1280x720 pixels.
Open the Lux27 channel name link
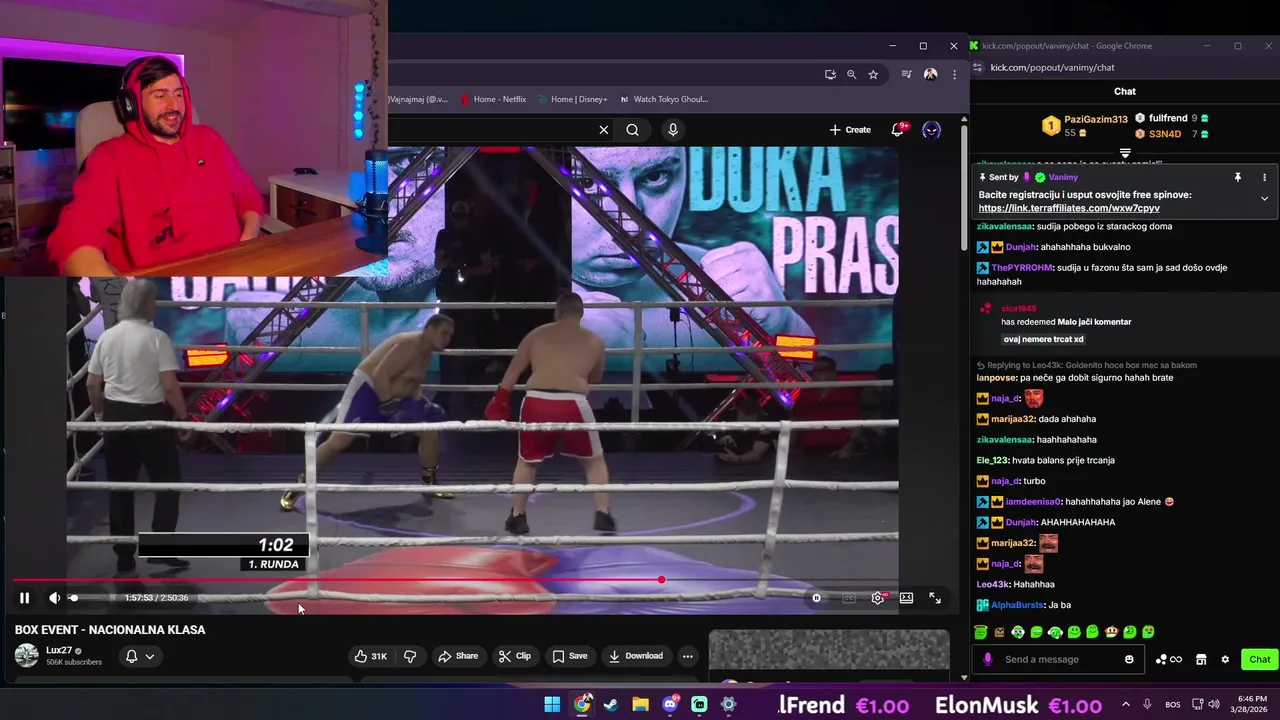60,651
